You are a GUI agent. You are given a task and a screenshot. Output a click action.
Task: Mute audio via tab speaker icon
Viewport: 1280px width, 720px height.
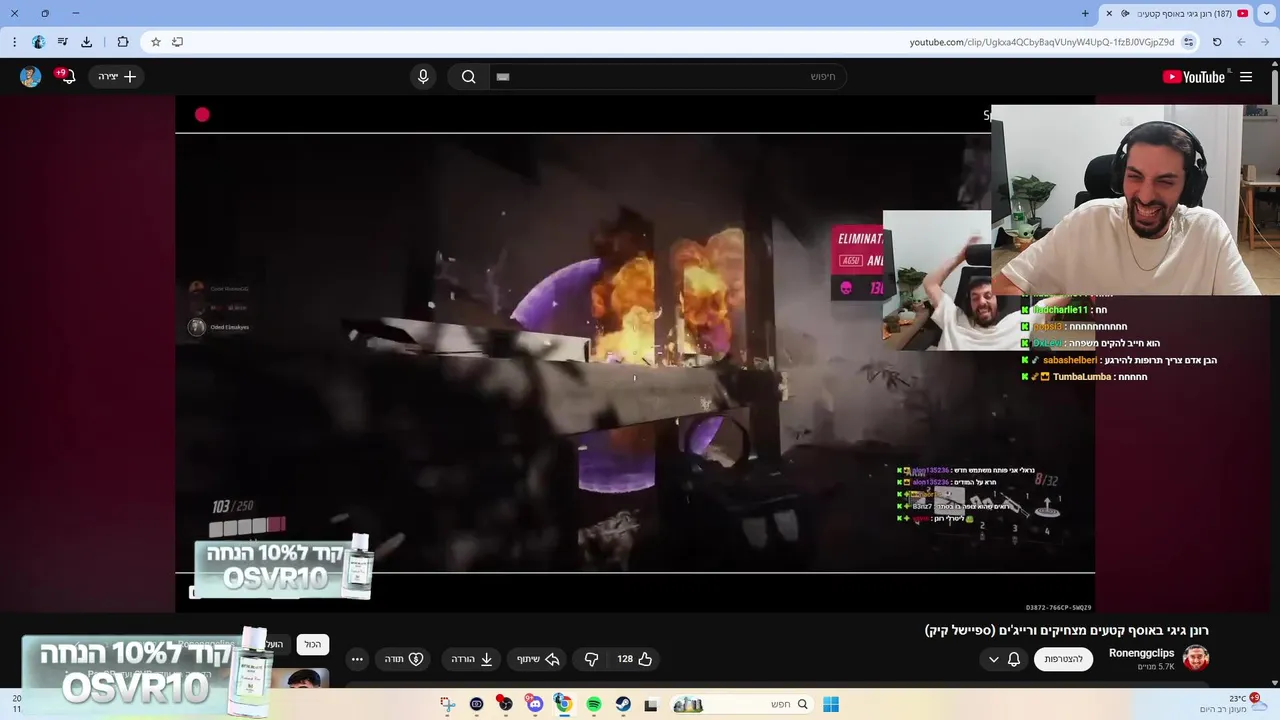click(x=1125, y=13)
